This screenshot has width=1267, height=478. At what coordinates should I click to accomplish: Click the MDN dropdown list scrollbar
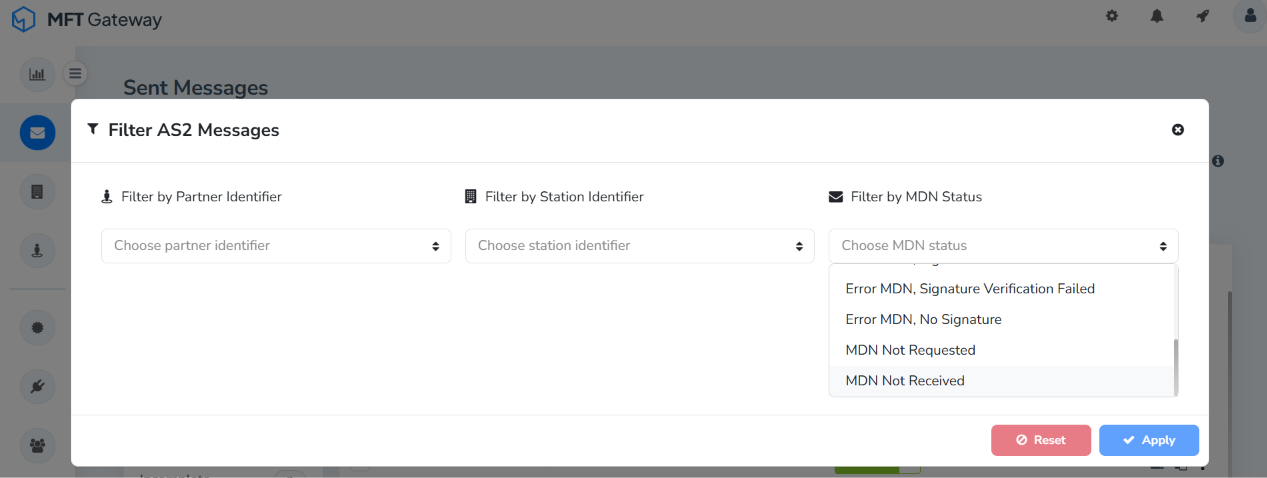pyautogui.click(x=1176, y=366)
